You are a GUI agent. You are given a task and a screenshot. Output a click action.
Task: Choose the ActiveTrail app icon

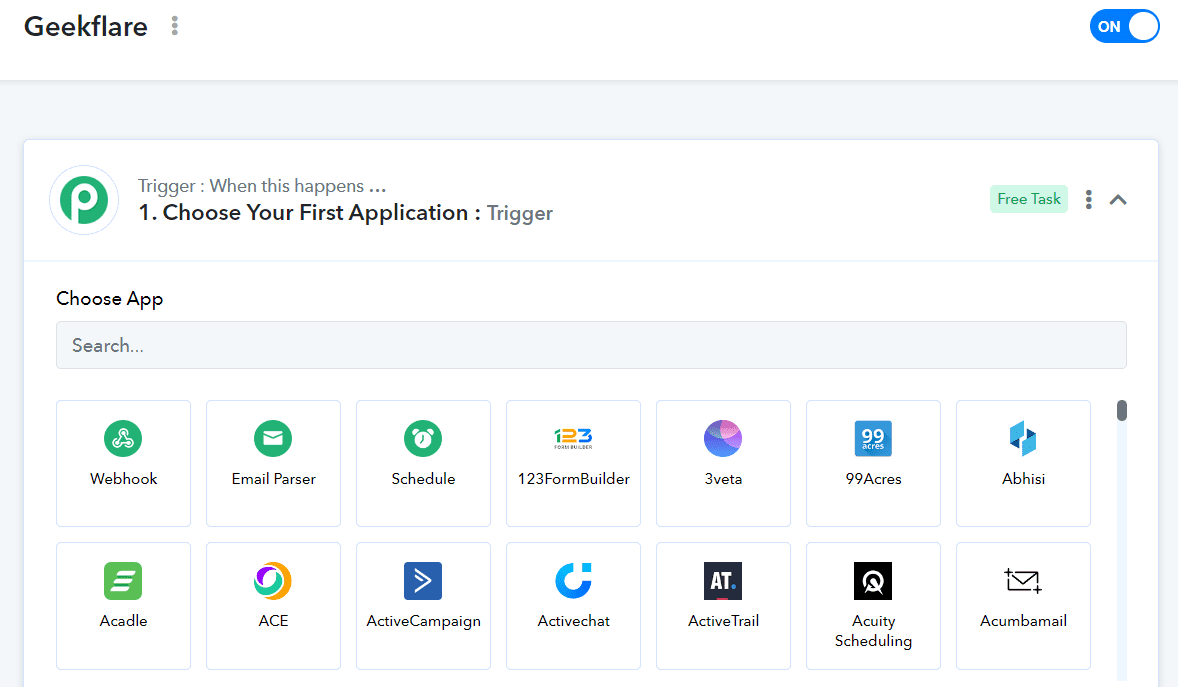(x=723, y=580)
